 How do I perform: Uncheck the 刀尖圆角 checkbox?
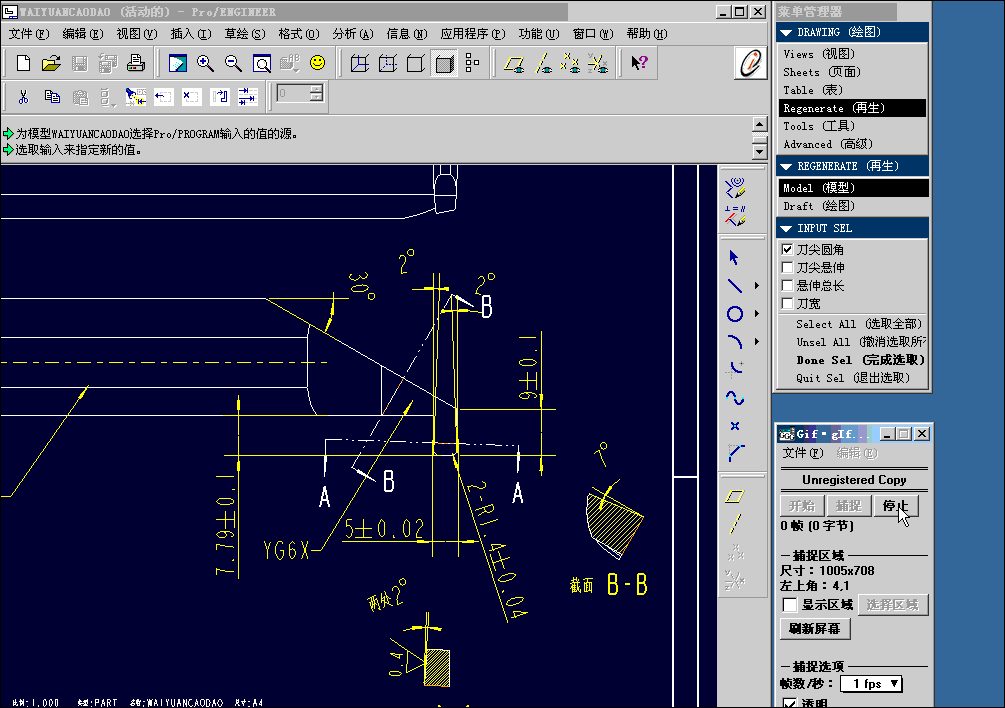[788, 249]
